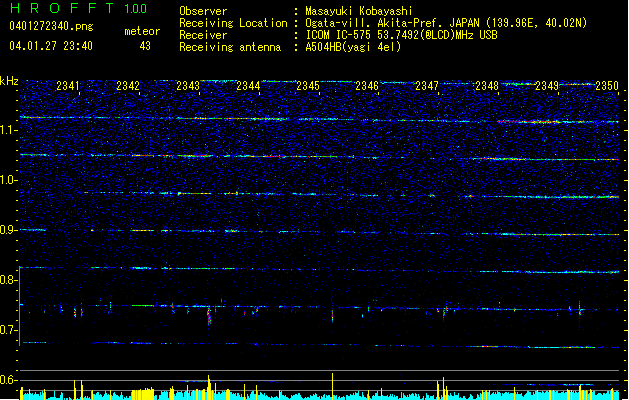
Task: Click the 1.1 frequency axis label
Action: [x=8, y=130]
